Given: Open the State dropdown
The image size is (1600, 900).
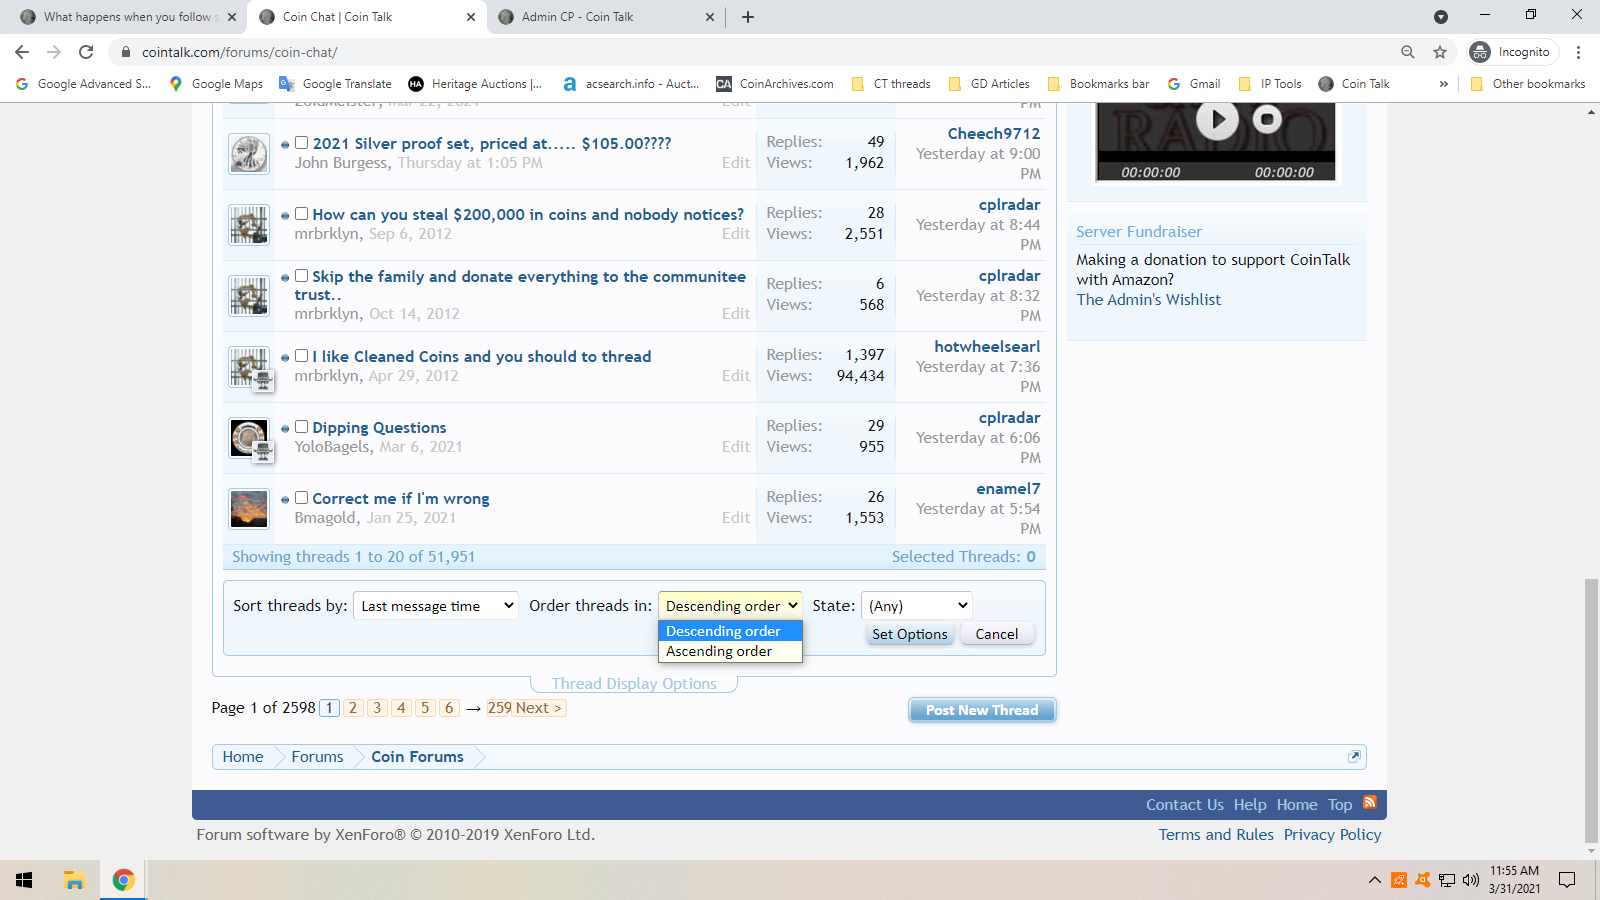Looking at the screenshot, I should coord(916,606).
